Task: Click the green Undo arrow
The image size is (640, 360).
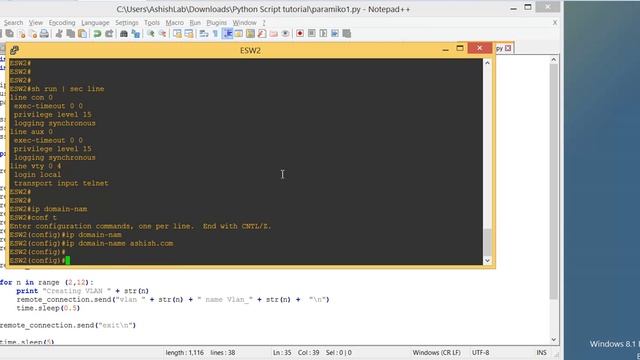Action: coord(97,34)
